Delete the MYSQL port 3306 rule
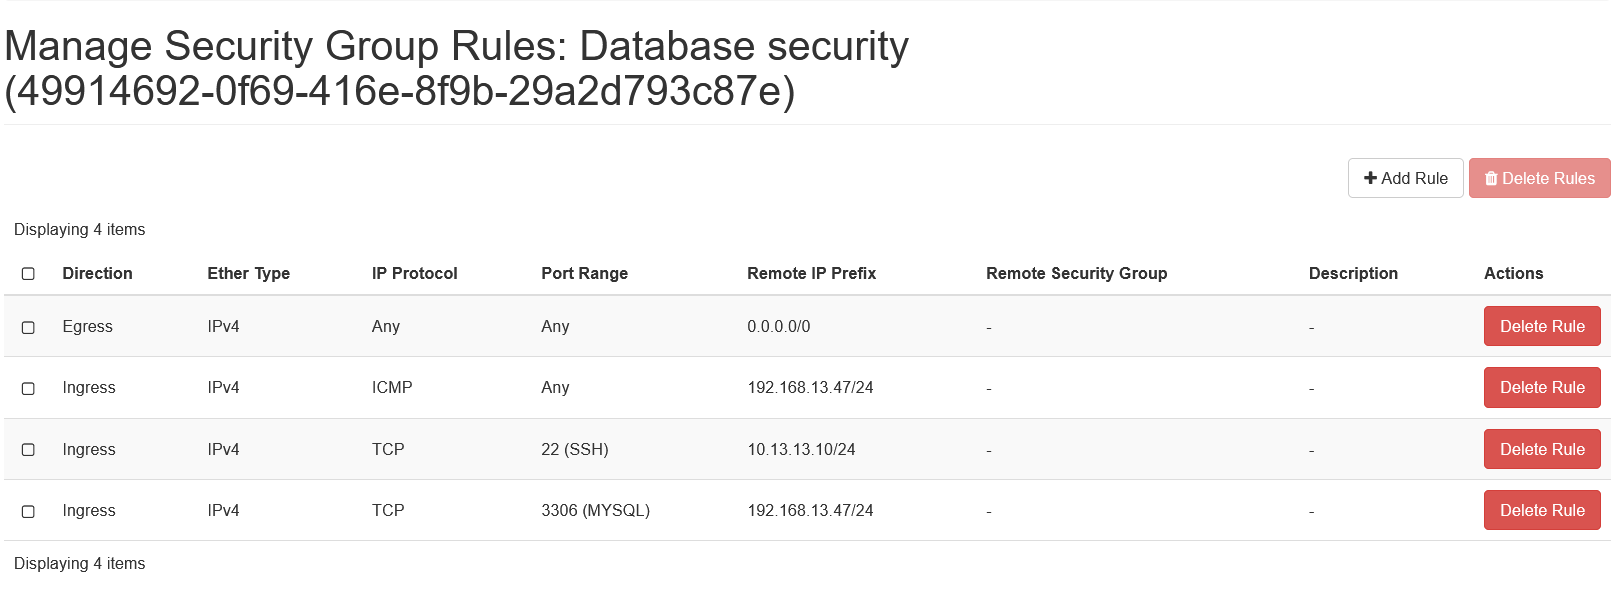Viewport: 1620px width, 596px height. tap(1541, 510)
